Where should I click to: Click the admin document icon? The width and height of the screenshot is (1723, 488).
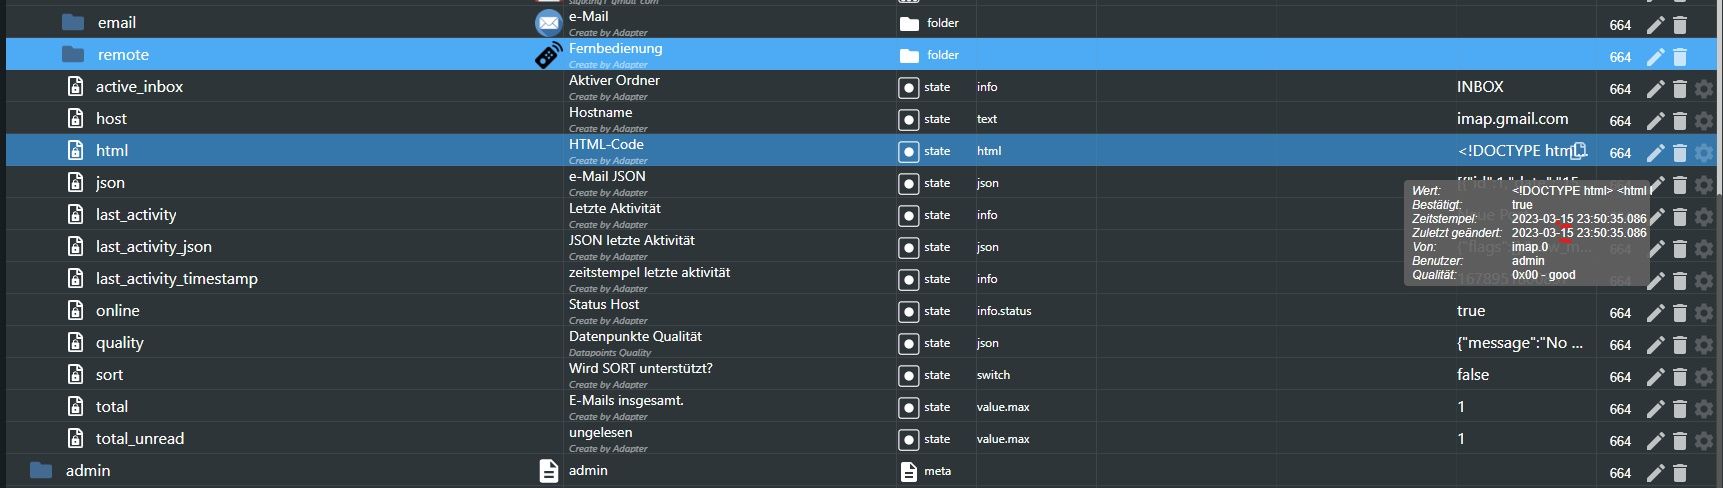[548, 471]
